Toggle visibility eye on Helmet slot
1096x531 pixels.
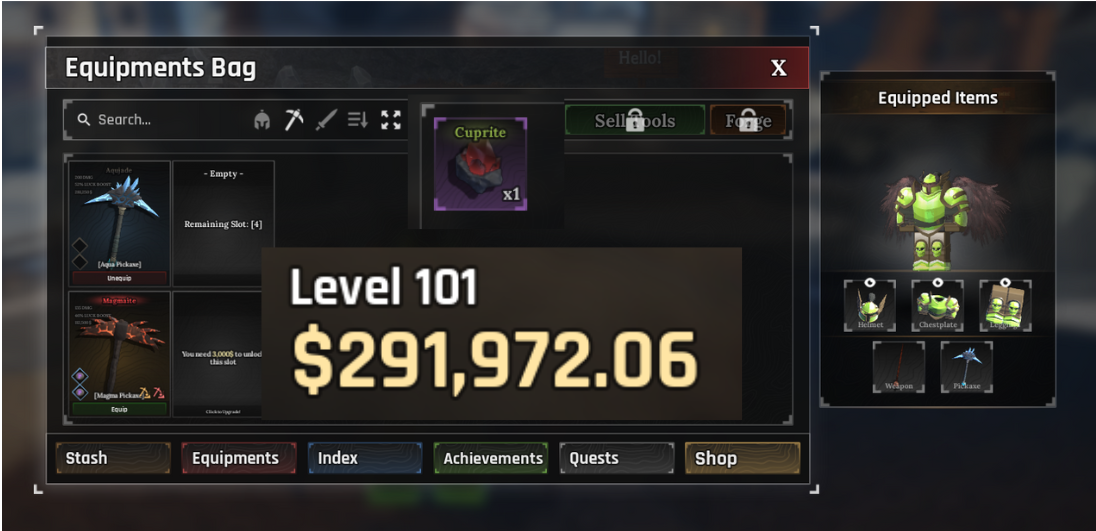870,282
